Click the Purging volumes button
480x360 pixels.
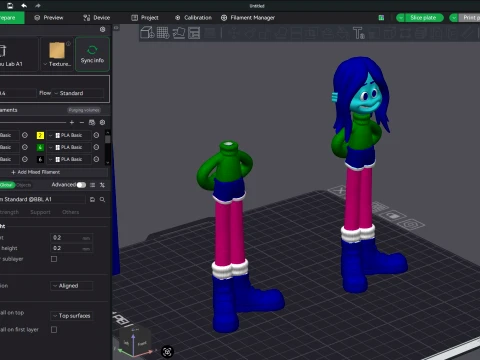[x=84, y=110]
